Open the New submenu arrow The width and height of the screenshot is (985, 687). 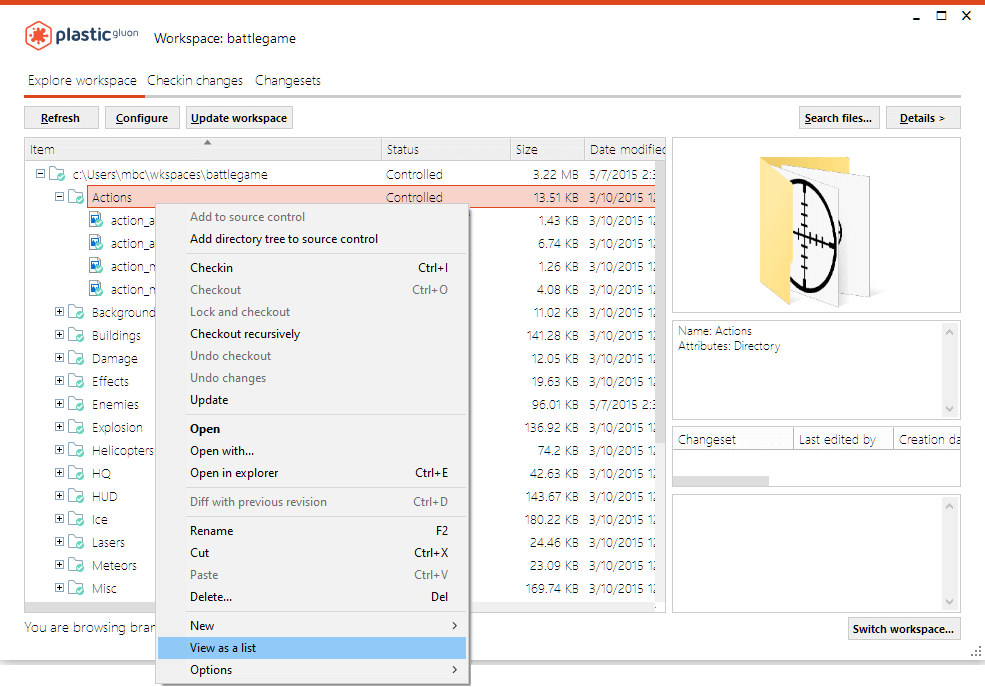(x=454, y=625)
